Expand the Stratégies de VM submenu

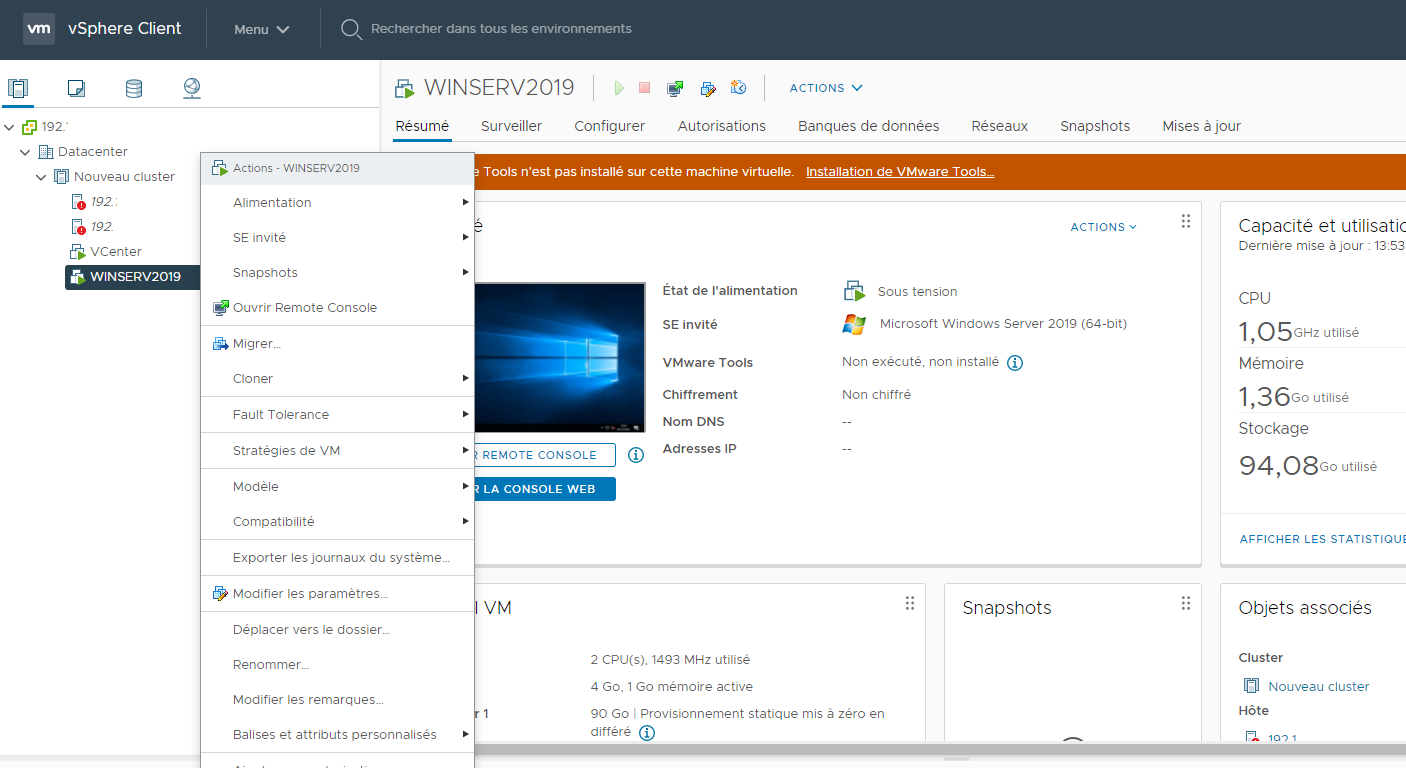337,451
